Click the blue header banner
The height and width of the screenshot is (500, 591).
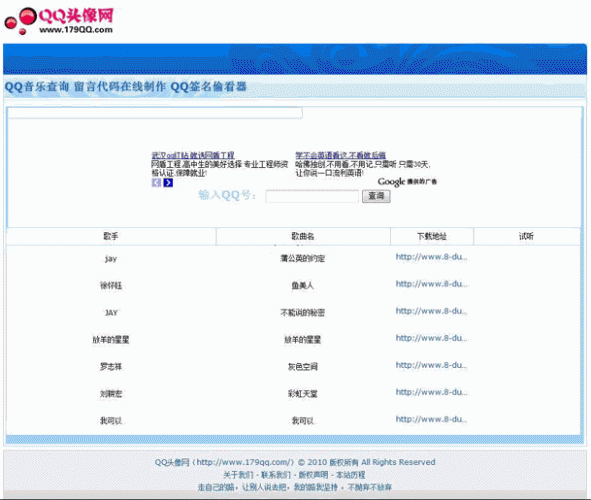295,59
